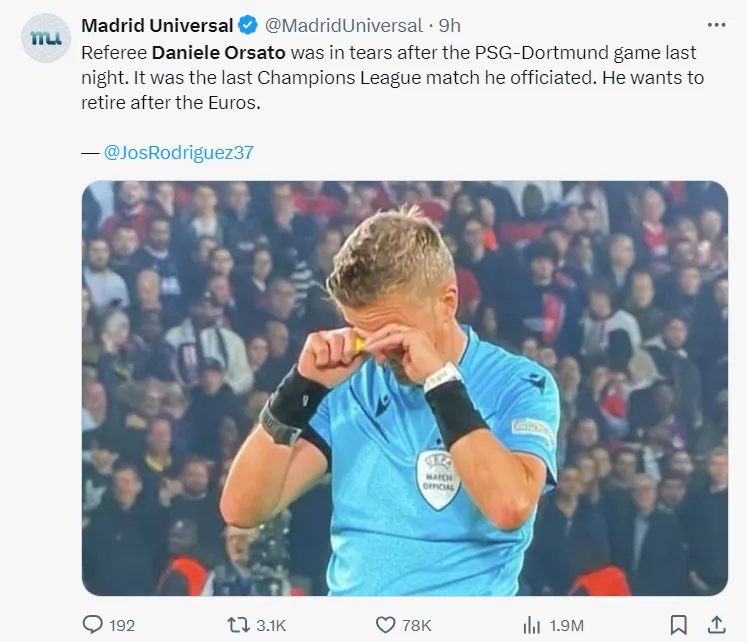Reply to the tweet via speech bubble icon
The height and width of the screenshot is (642, 747).
coord(93,624)
